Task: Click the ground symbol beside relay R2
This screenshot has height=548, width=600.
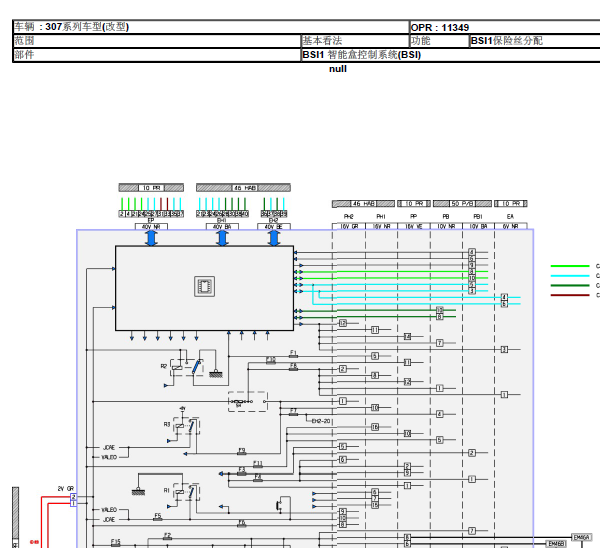Action: pyautogui.click(x=216, y=373)
